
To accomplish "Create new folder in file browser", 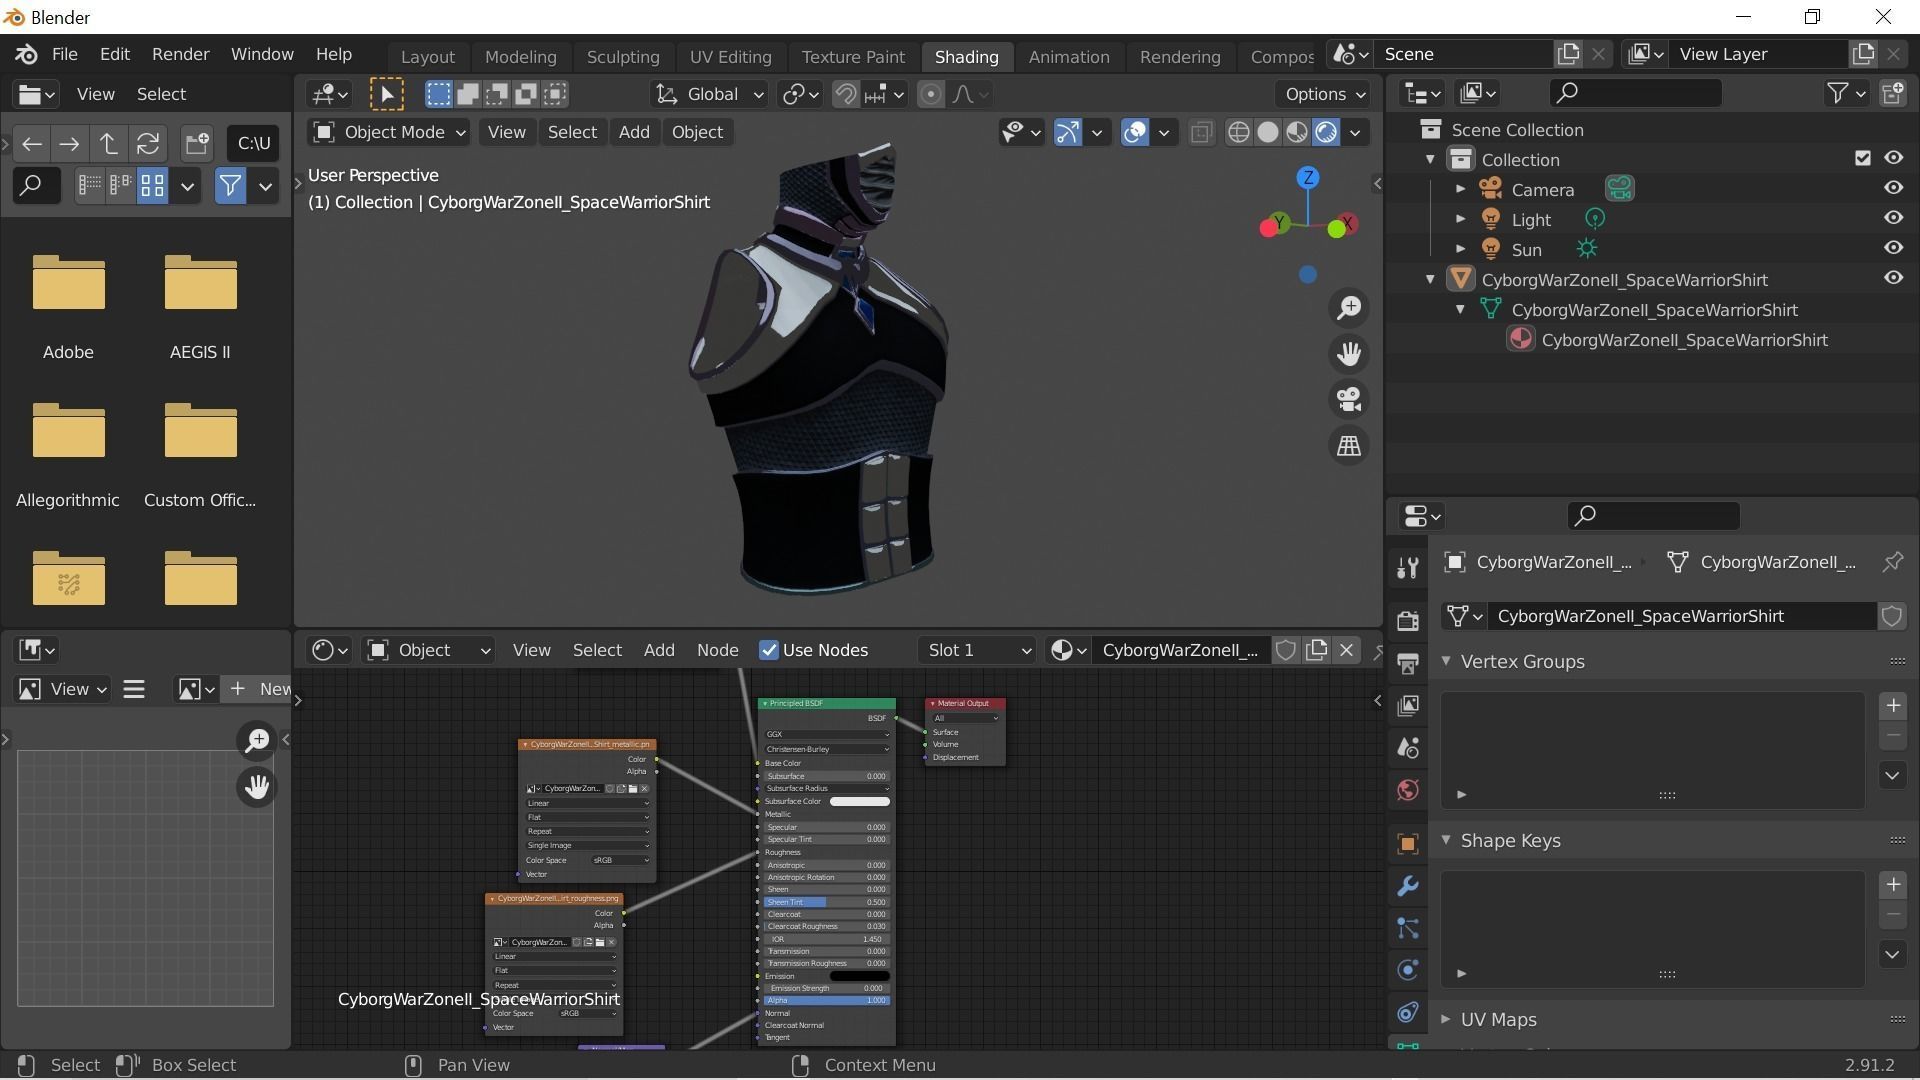I will [197, 144].
